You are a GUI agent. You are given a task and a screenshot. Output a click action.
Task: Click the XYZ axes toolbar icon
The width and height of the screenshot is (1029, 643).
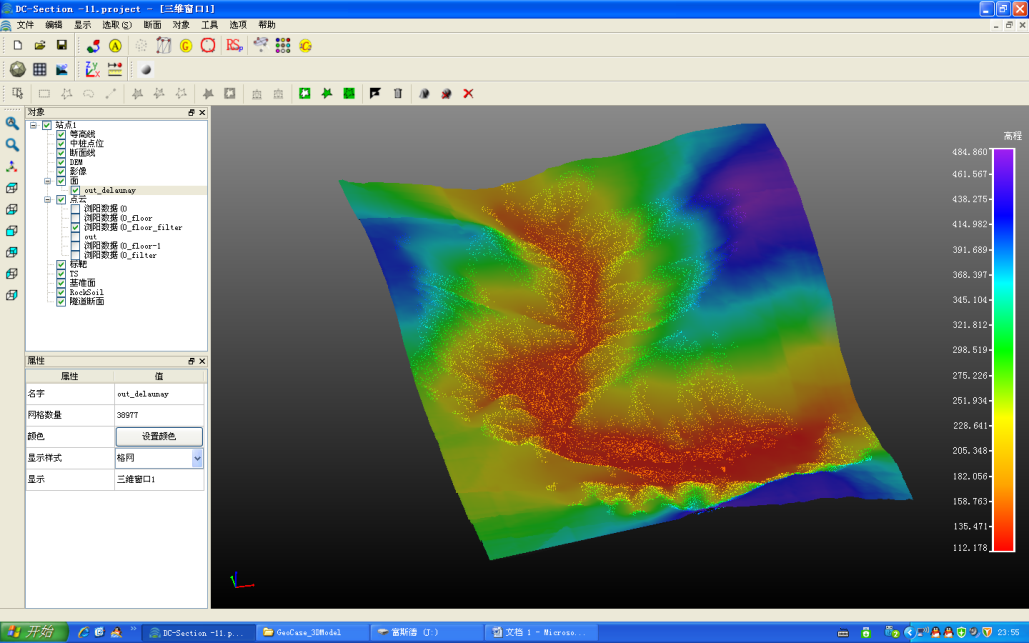click(93, 69)
